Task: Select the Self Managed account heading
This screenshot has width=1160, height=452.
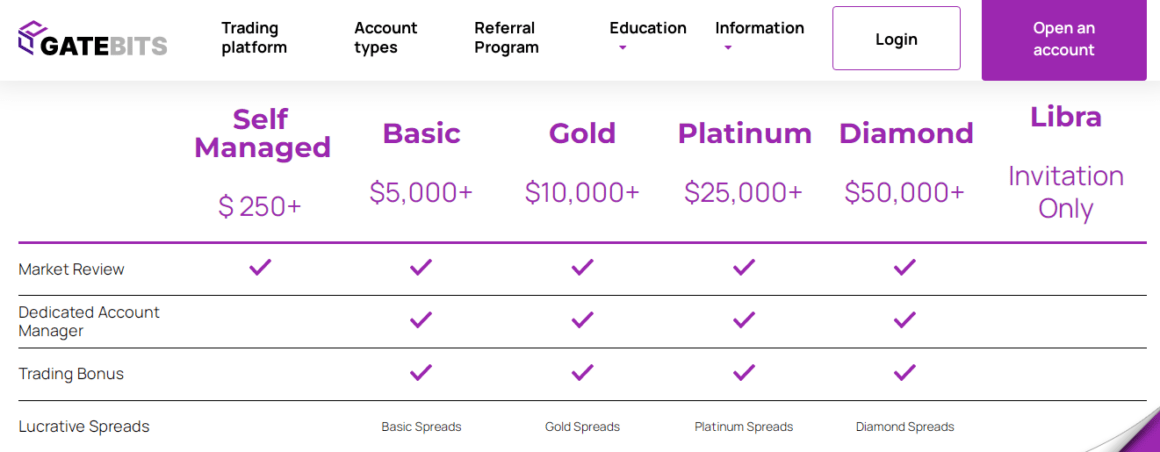Action: click(x=262, y=133)
